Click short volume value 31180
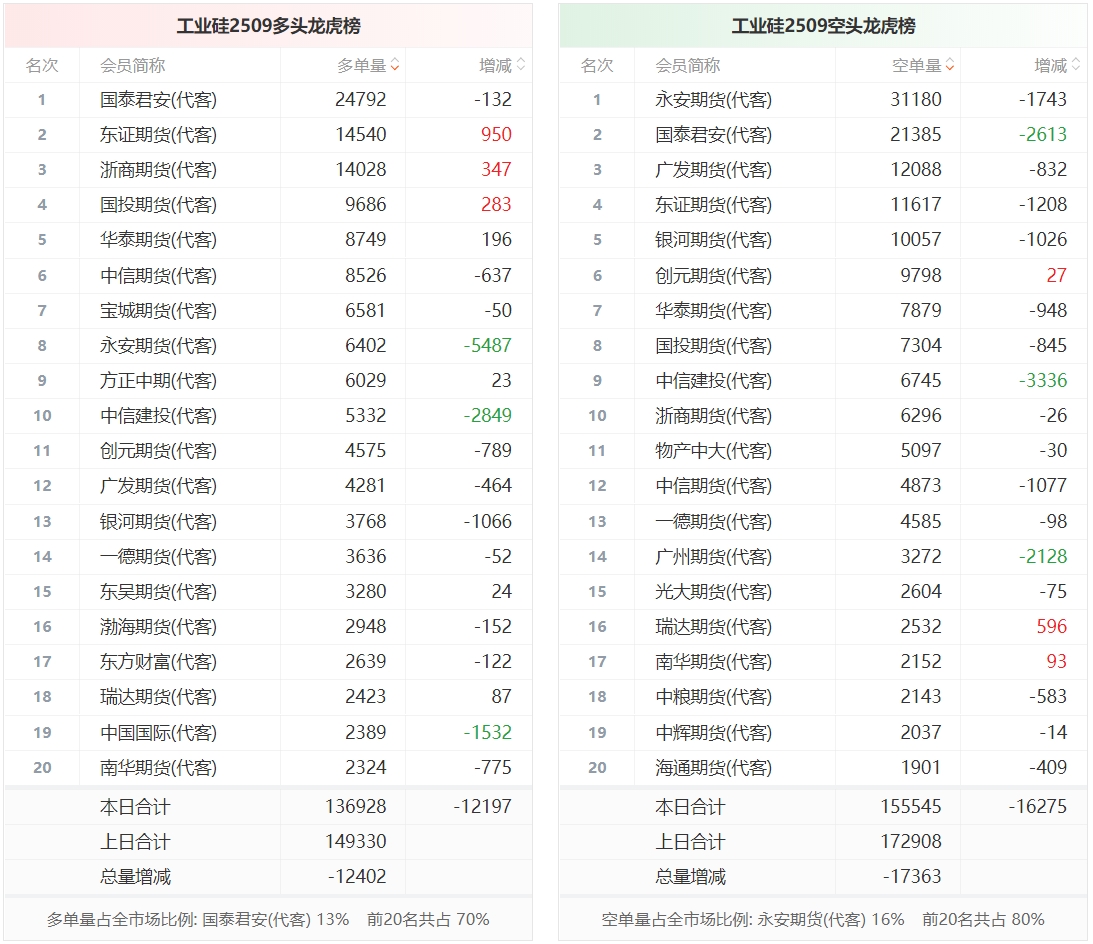Screen dimensions: 1093x944 click(x=916, y=100)
